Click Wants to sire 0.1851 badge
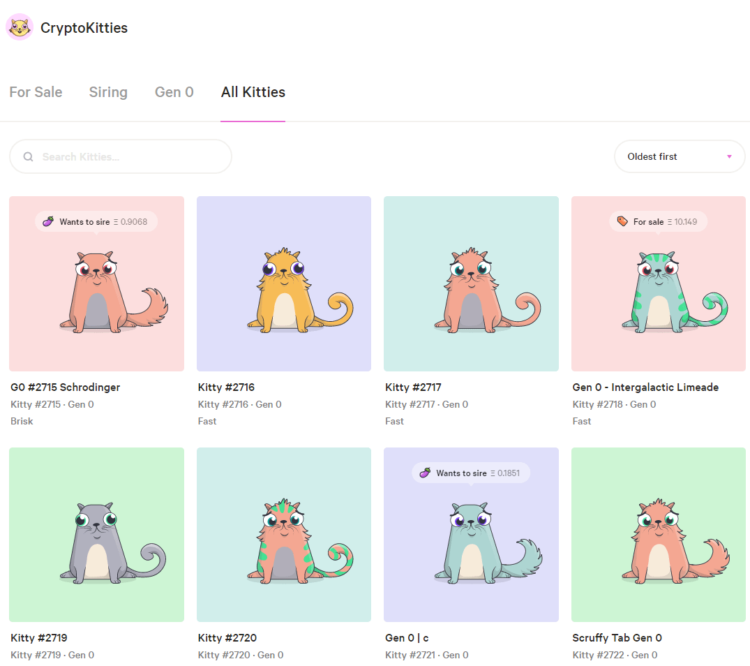Image resolution: width=750 pixels, height=666 pixels. pyautogui.click(x=471, y=473)
